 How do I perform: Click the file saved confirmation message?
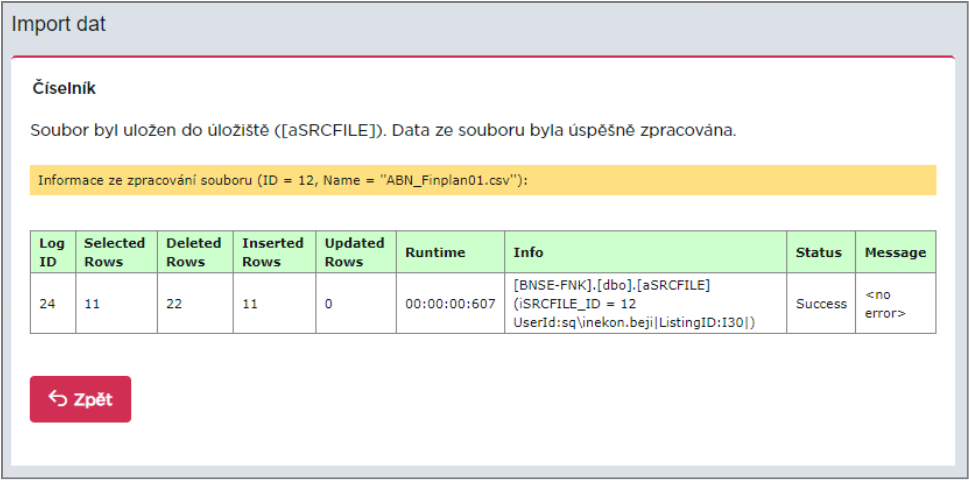383,132
